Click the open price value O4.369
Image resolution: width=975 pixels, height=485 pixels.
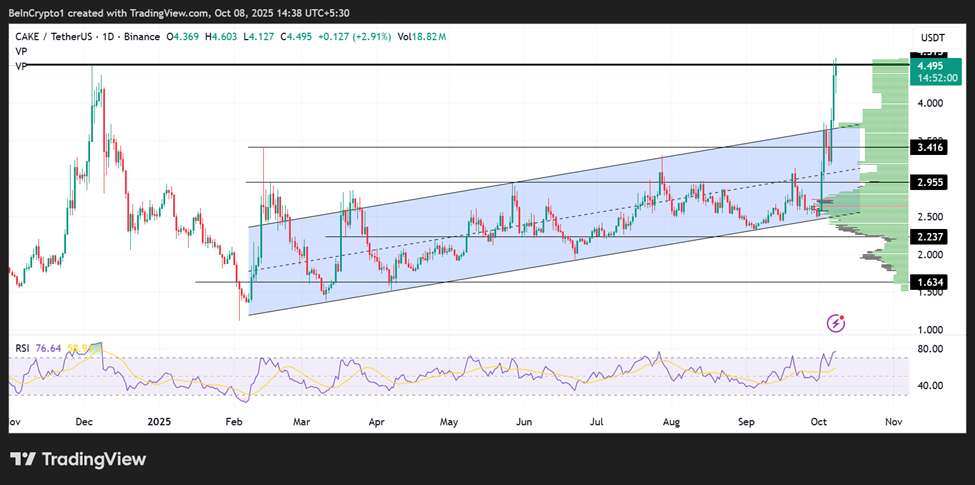183,37
